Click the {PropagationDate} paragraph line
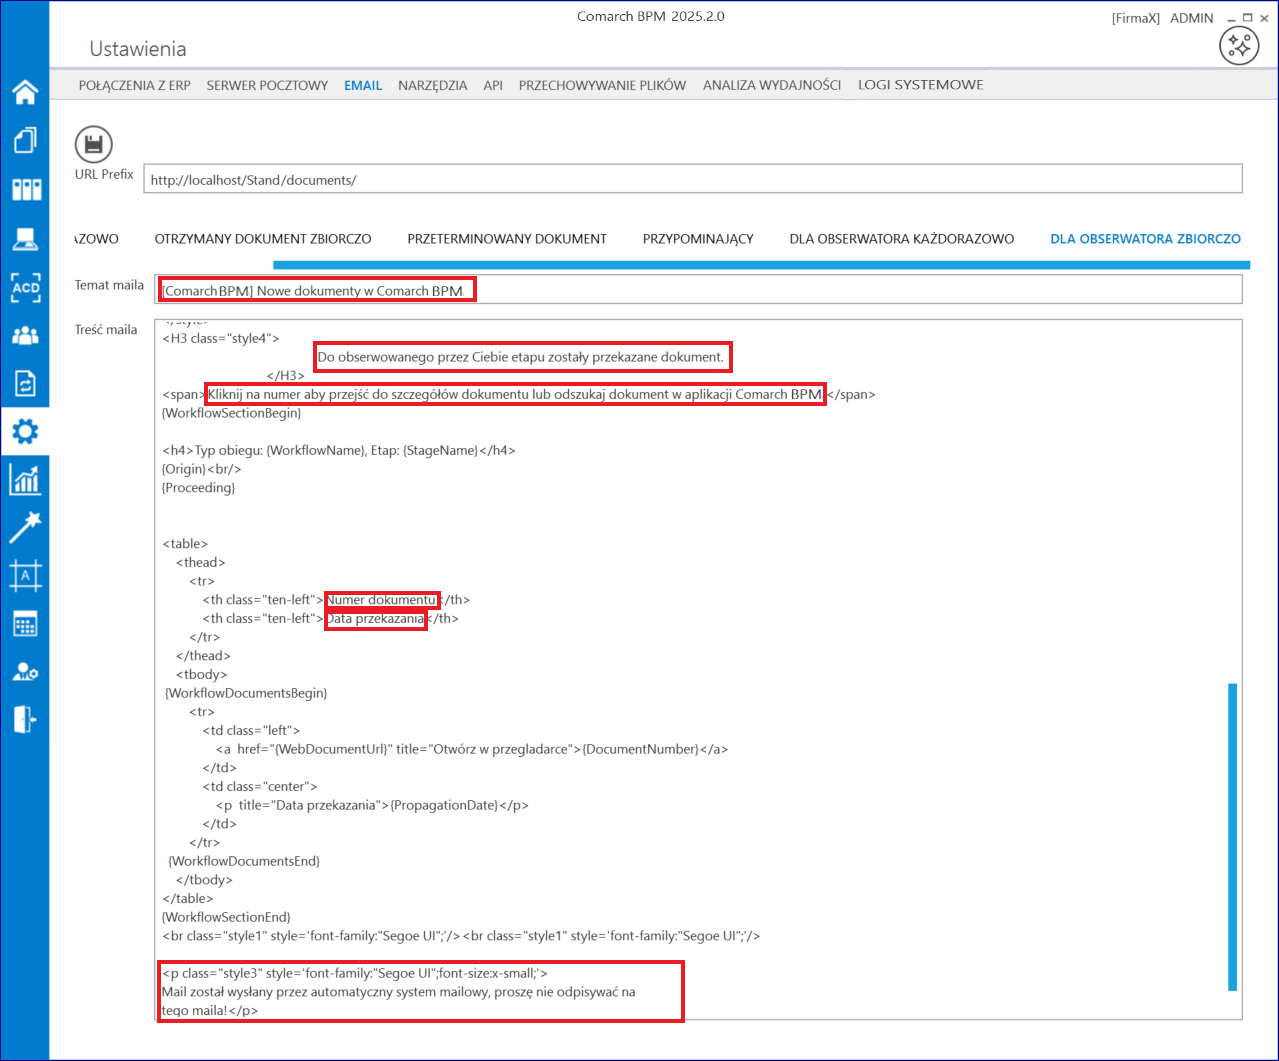This screenshot has height=1061, width=1279. tap(372, 805)
